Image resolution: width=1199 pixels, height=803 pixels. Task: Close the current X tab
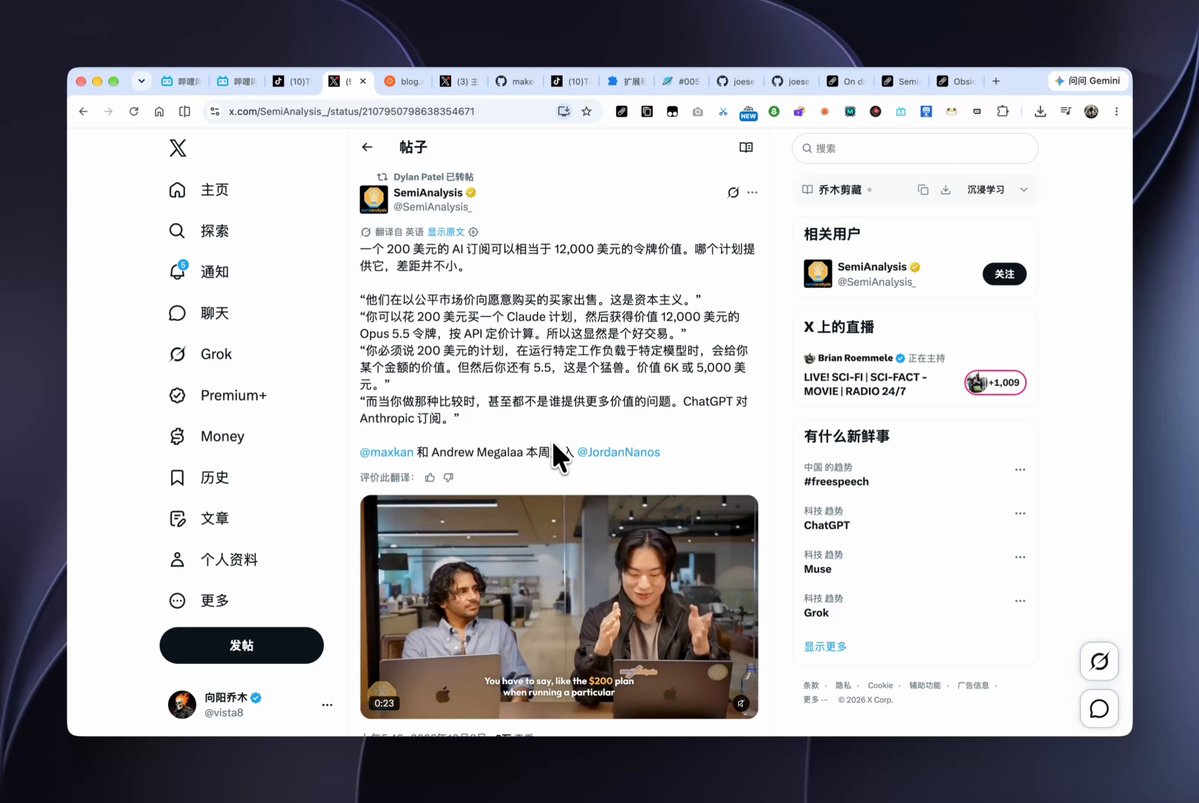click(363, 81)
